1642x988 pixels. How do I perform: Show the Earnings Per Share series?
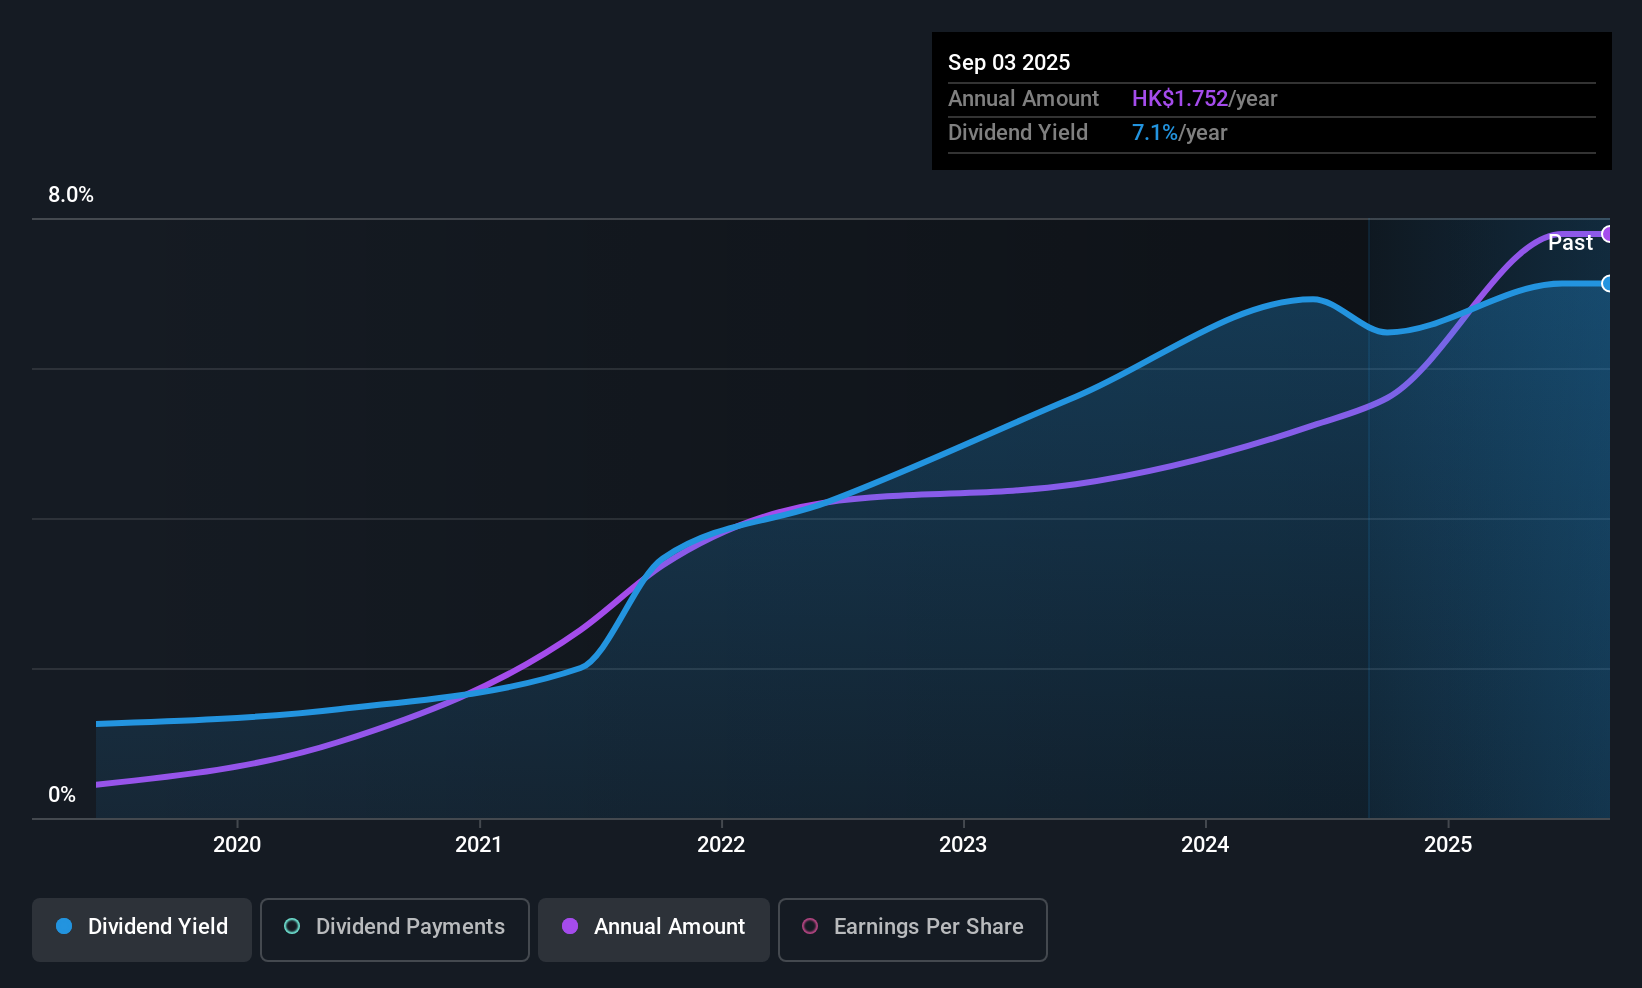[x=911, y=929]
